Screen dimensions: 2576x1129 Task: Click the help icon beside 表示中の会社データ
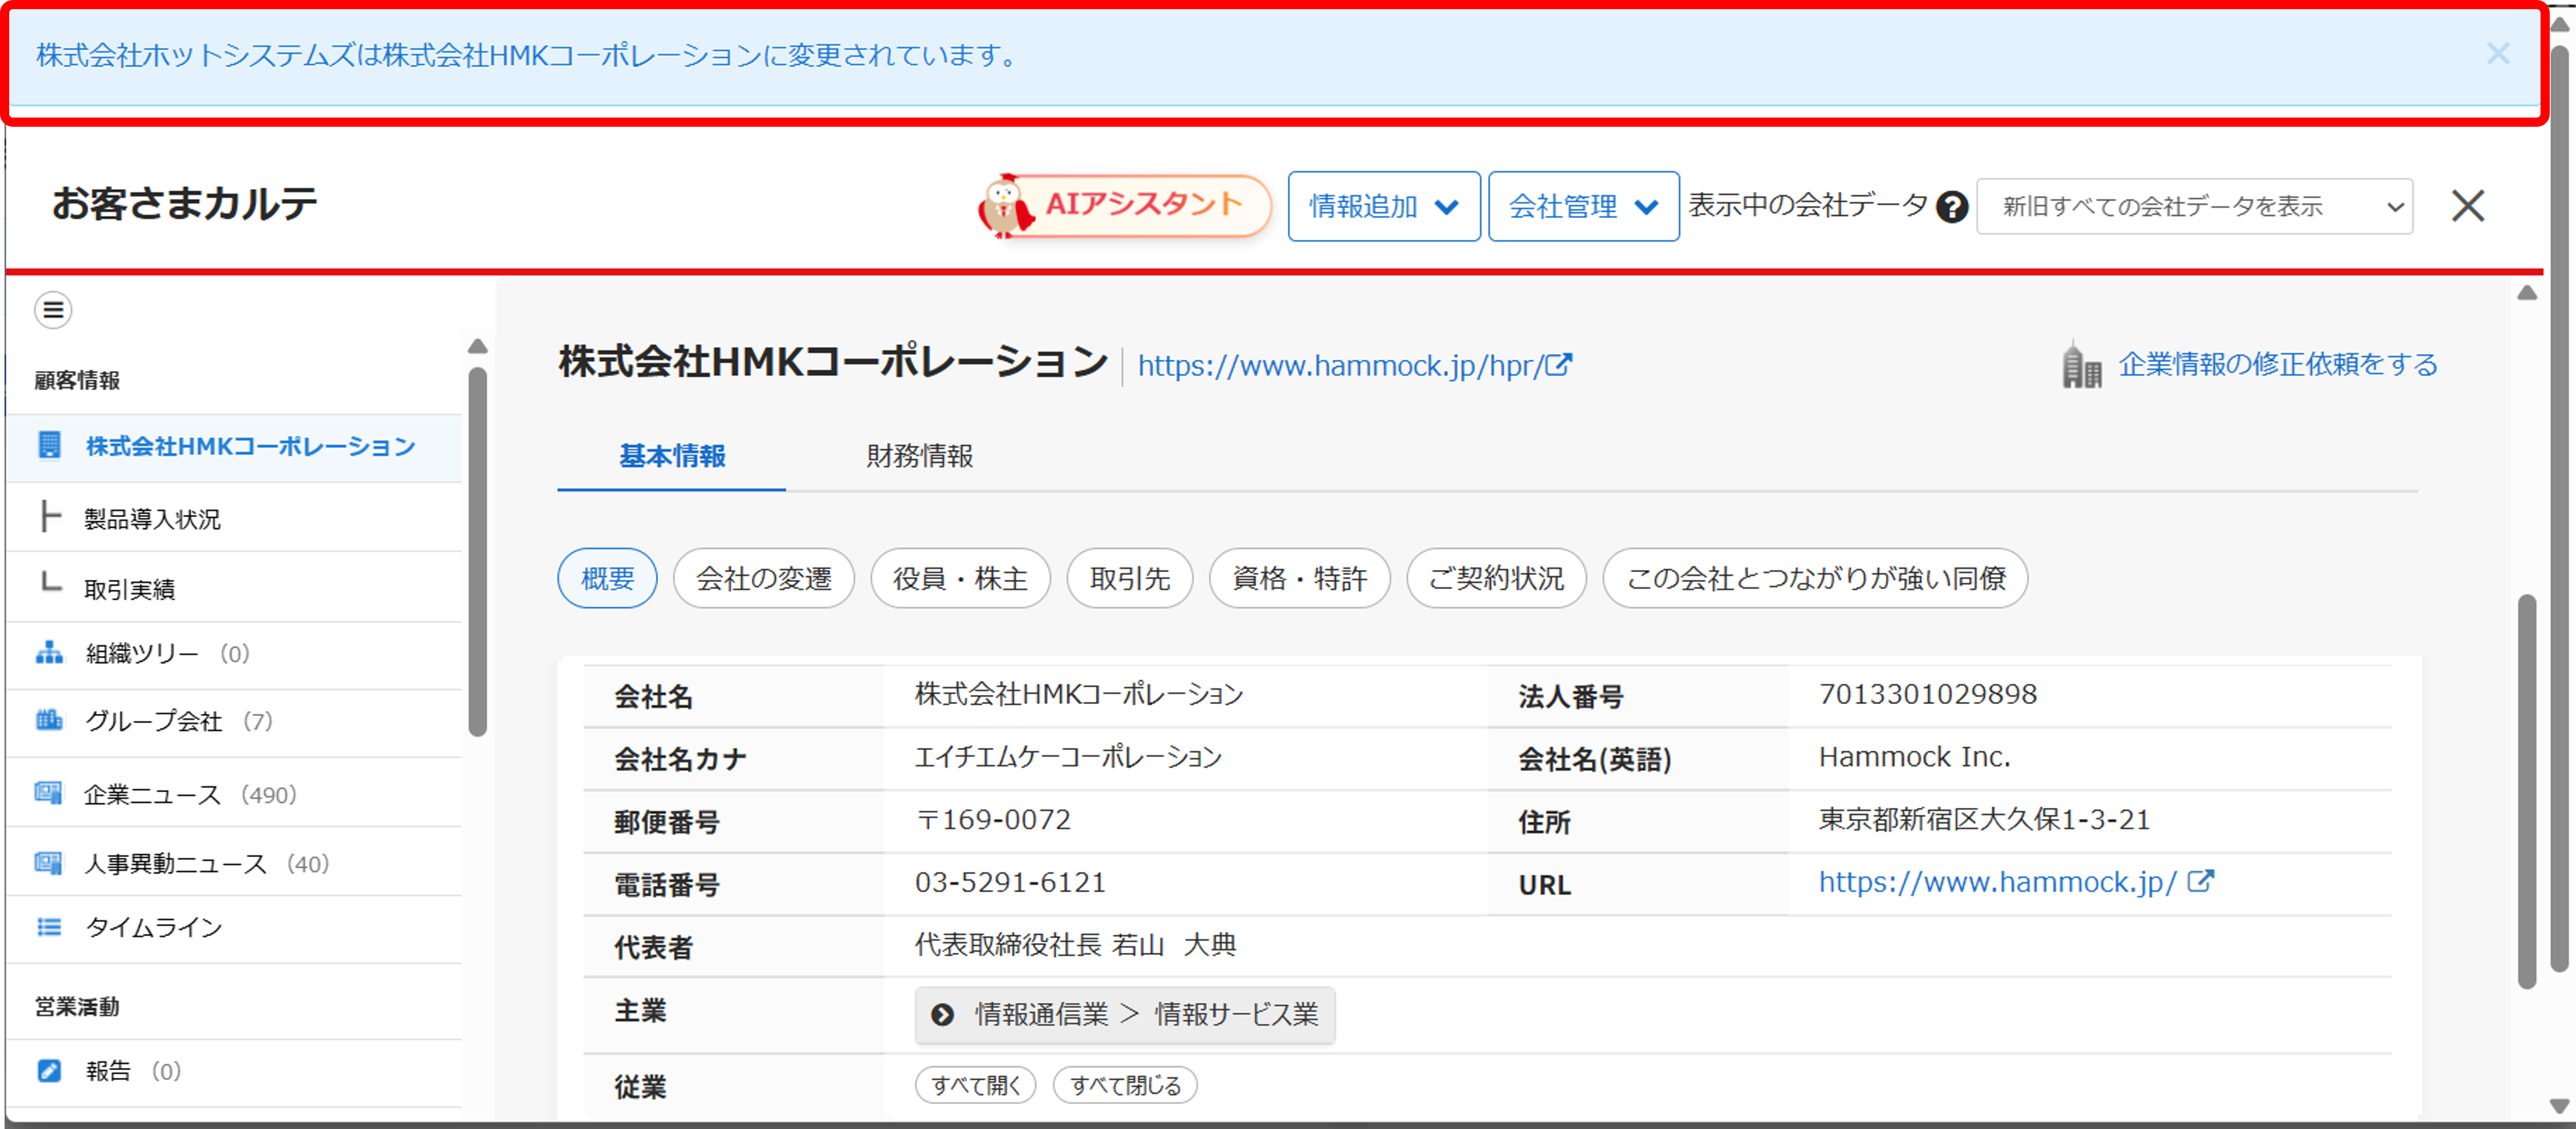tap(1951, 207)
